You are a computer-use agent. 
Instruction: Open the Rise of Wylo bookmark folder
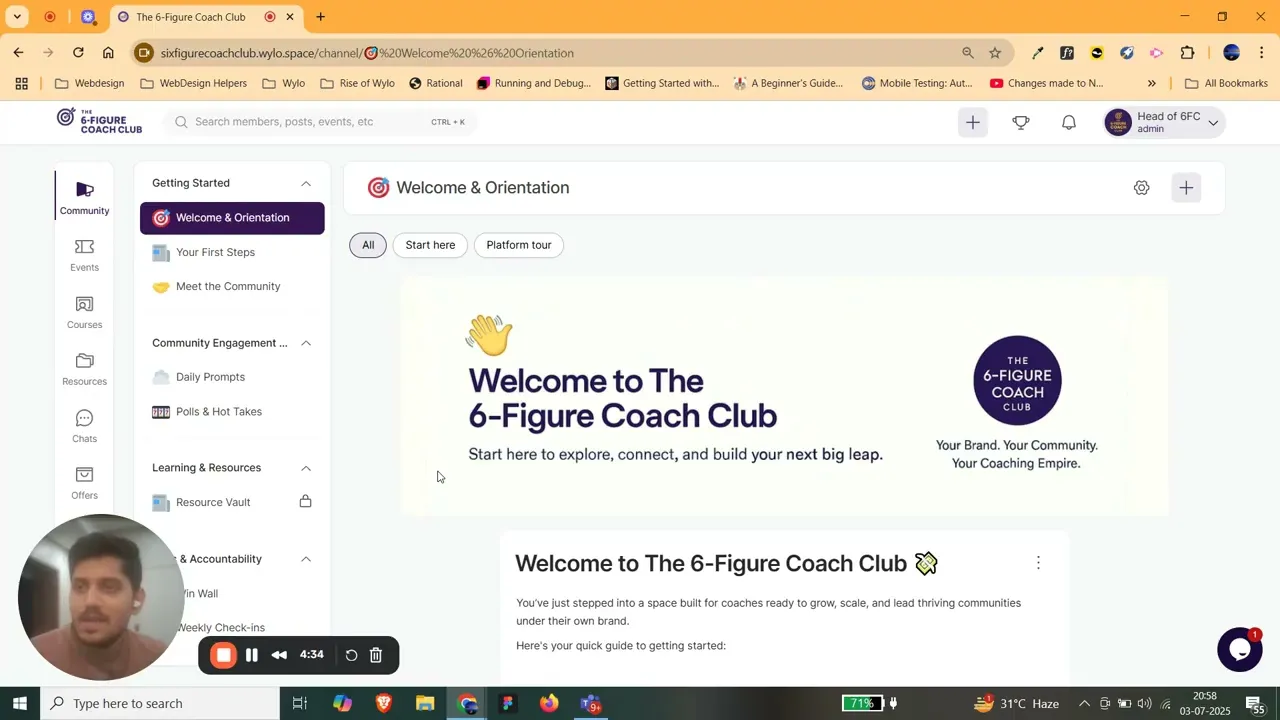(x=357, y=83)
